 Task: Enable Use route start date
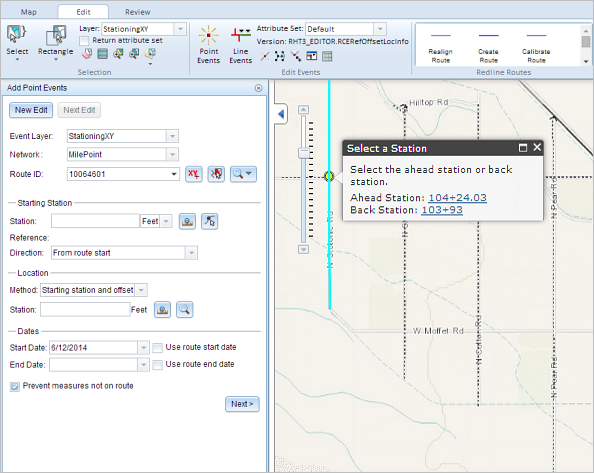point(157,348)
